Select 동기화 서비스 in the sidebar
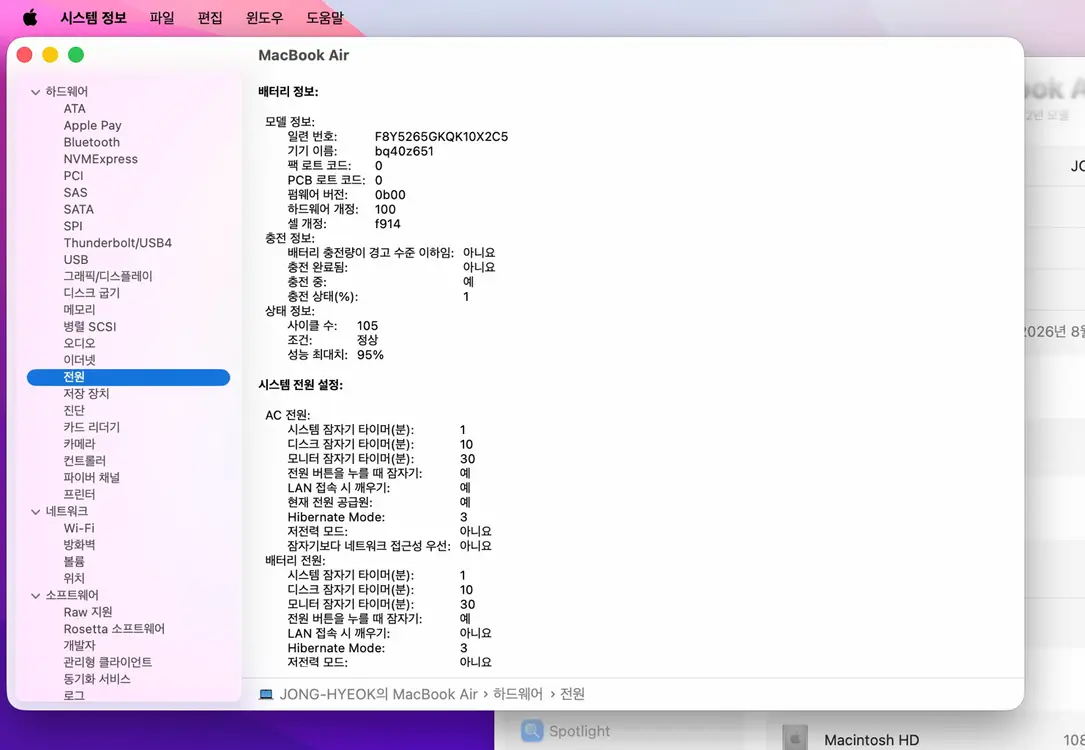The image size is (1085, 750). [x=97, y=679]
